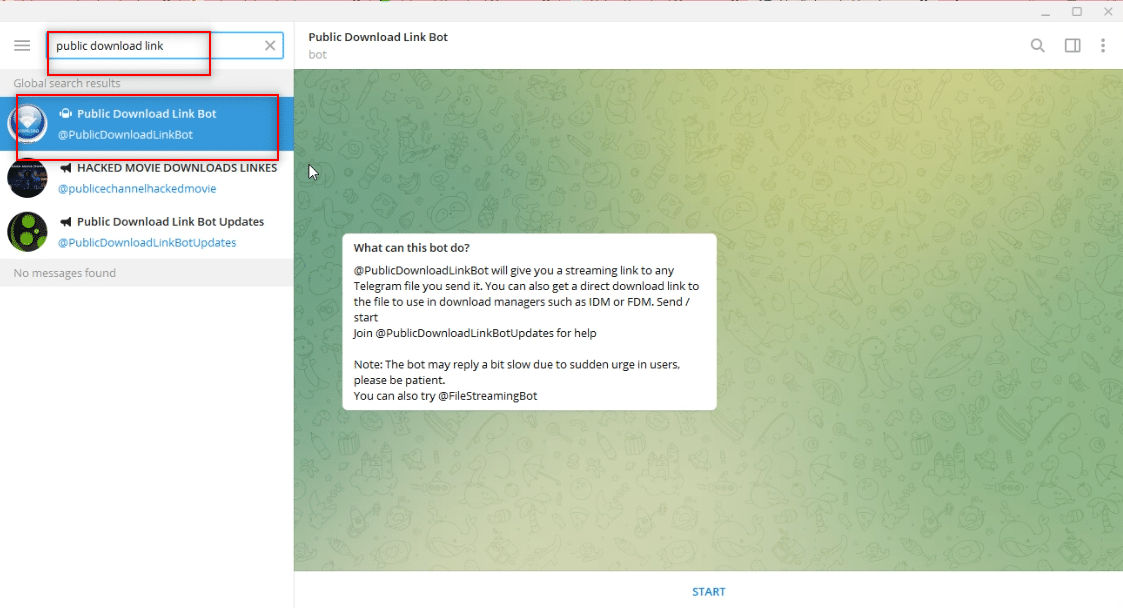Click megaphone icon beside Bot Updates
1123x608 pixels.
(65, 221)
